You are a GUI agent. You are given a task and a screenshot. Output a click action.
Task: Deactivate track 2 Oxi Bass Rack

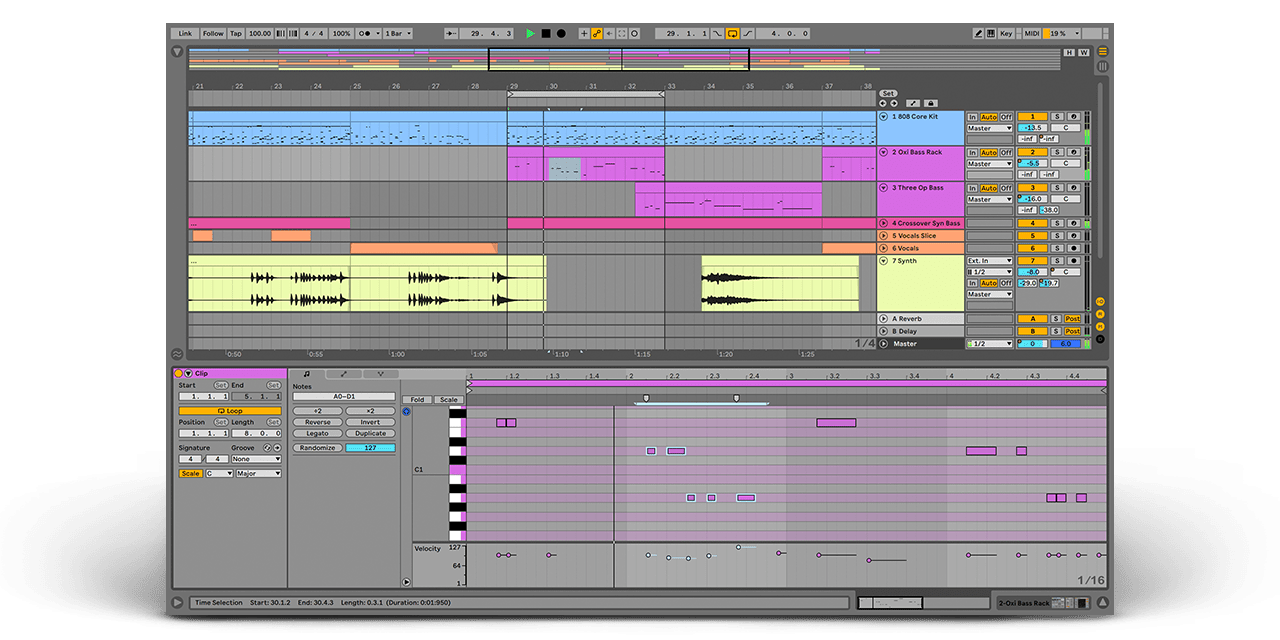click(1031, 152)
